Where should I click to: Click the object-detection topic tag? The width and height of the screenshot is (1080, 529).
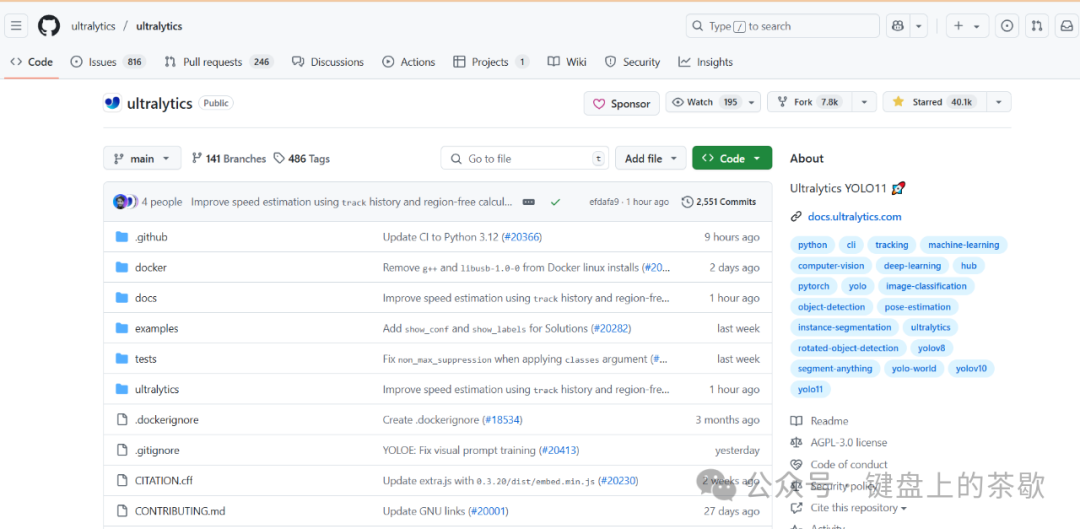tap(831, 307)
